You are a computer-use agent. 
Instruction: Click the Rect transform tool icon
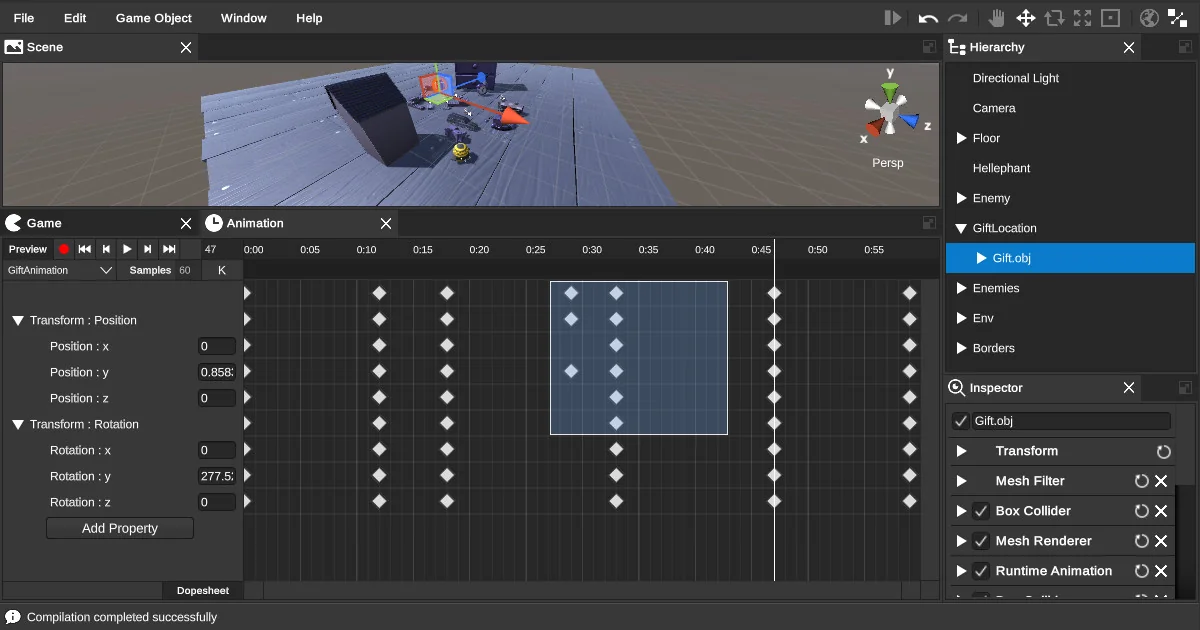pos(1111,17)
